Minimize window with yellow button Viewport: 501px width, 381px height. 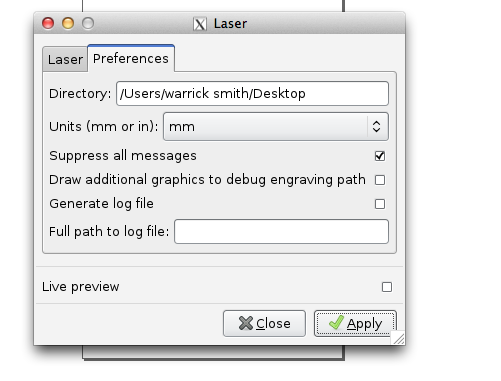(68, 23)
